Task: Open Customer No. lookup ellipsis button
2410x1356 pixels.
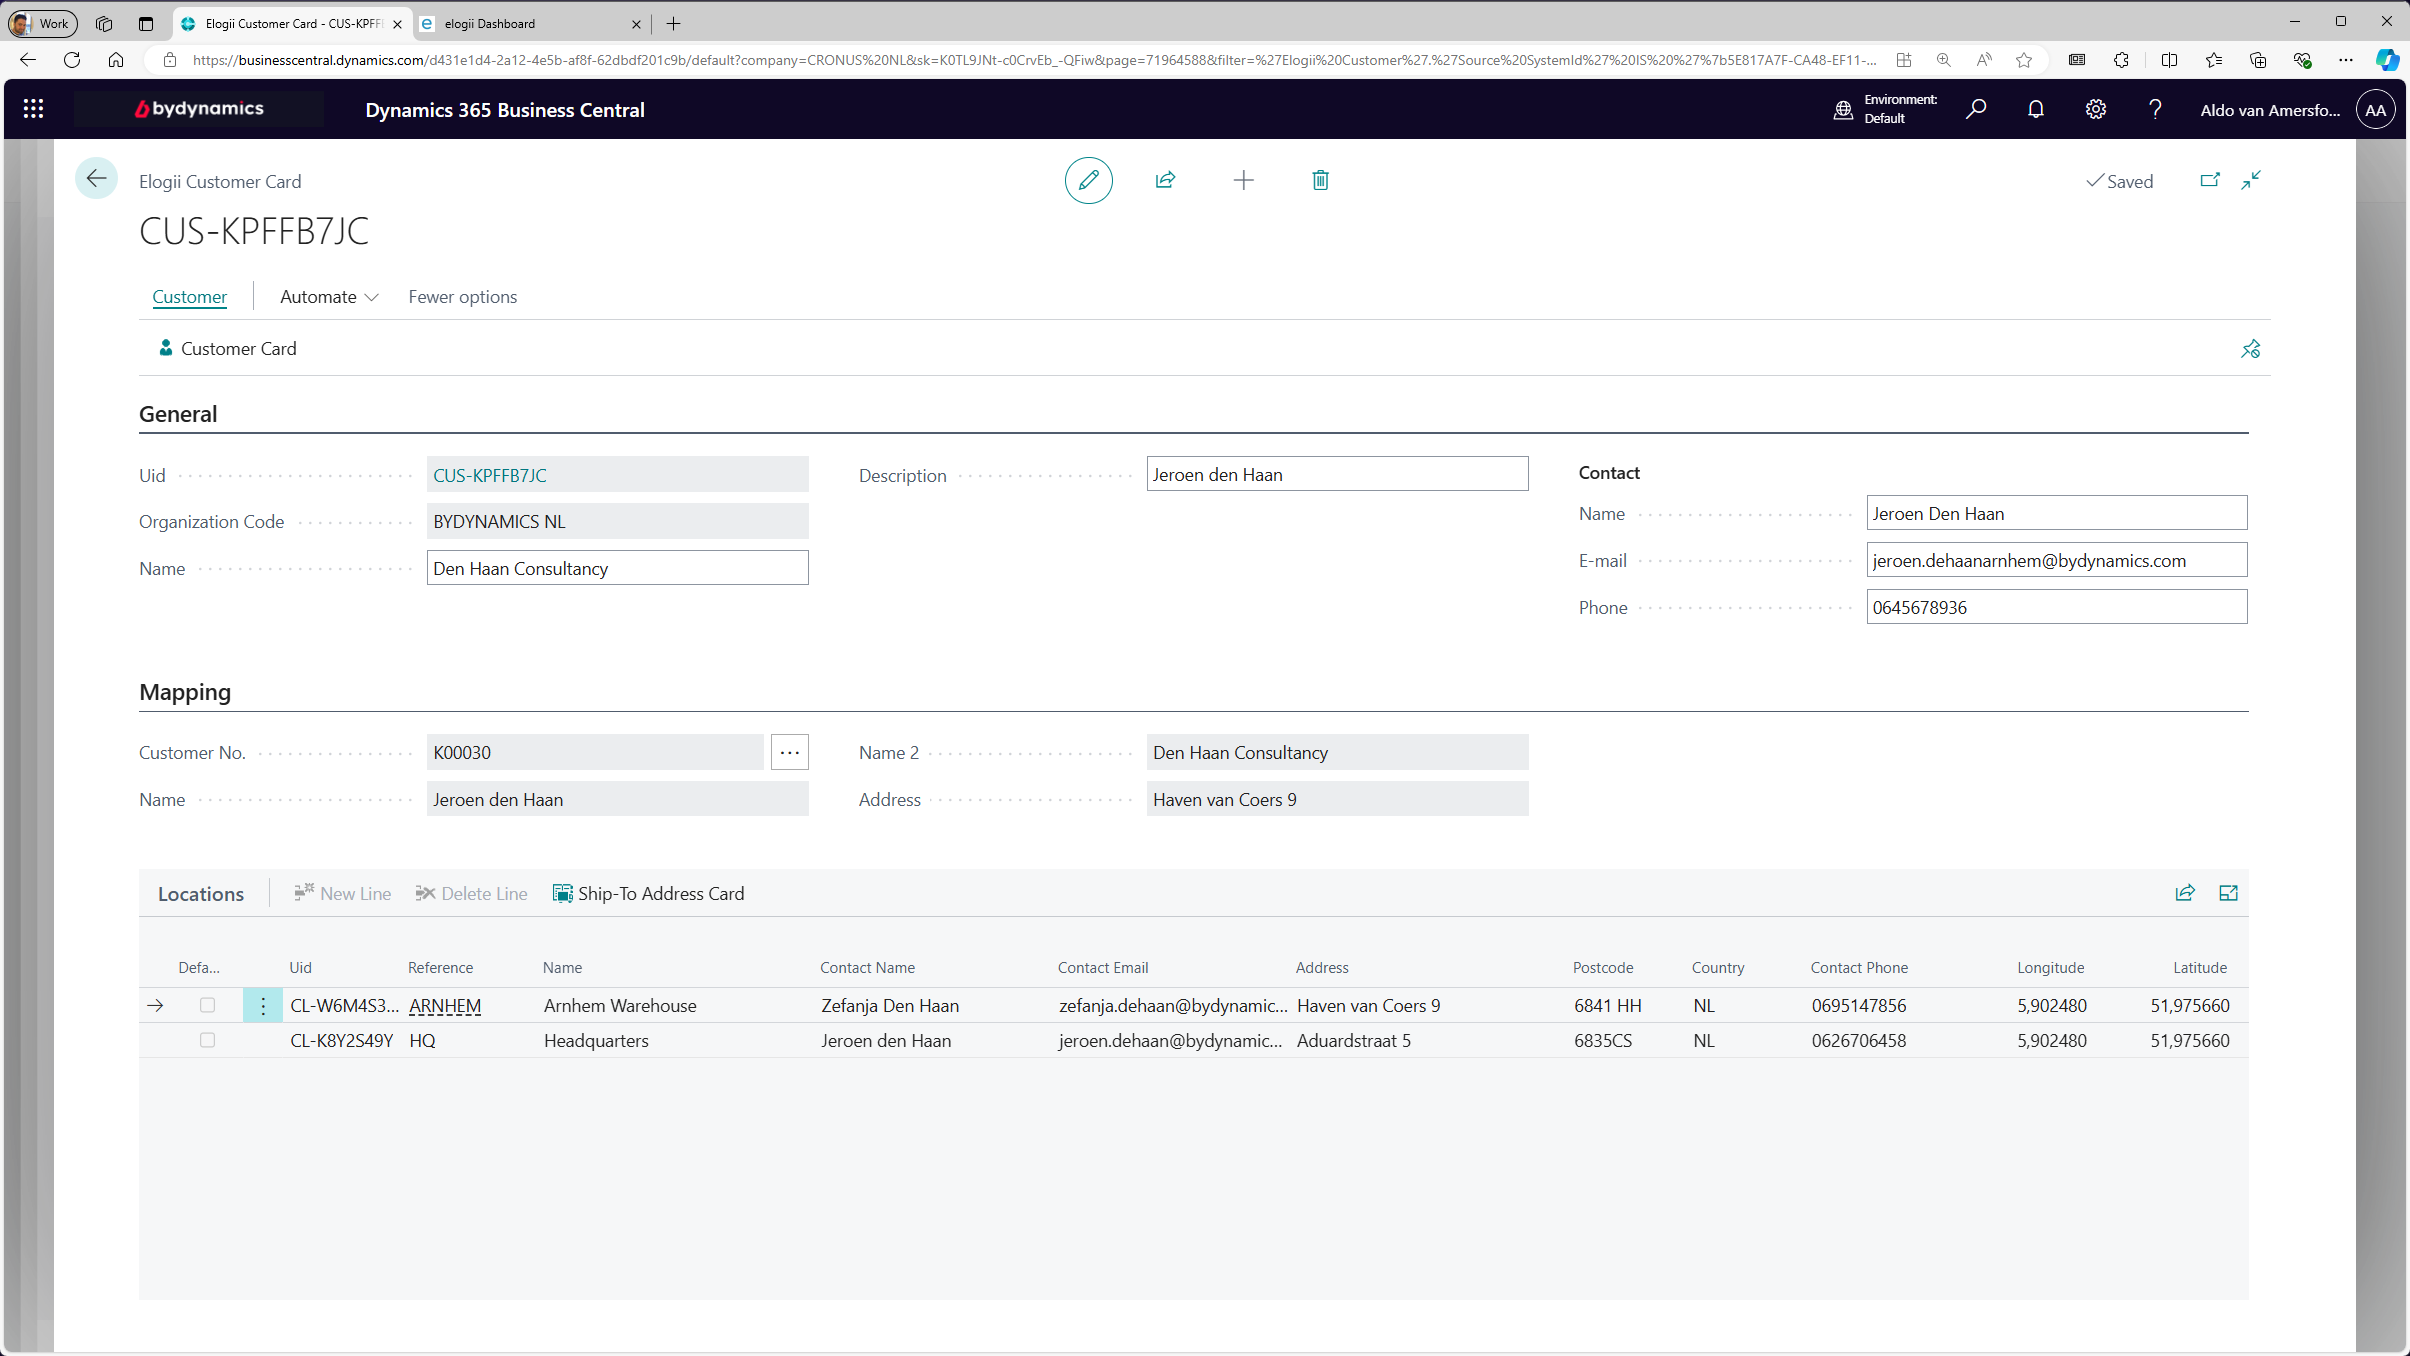Action: (x=789, y=752)
